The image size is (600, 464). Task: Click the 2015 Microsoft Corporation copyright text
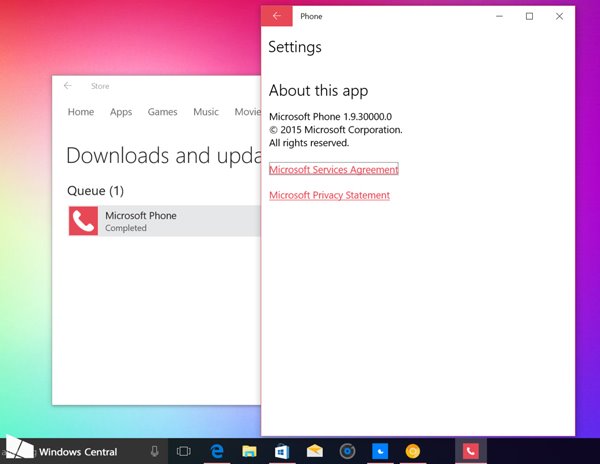(x=336, y=130)
